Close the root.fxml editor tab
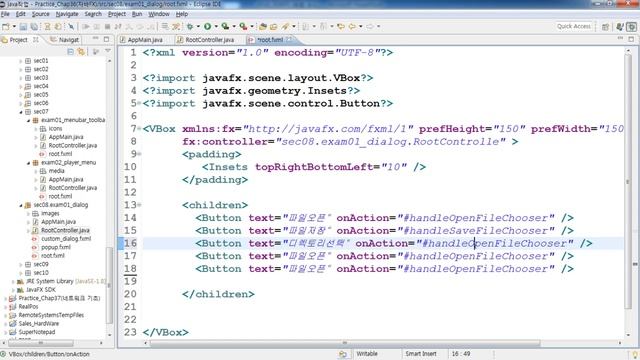 pyautogui.click(x=289, y=40)
